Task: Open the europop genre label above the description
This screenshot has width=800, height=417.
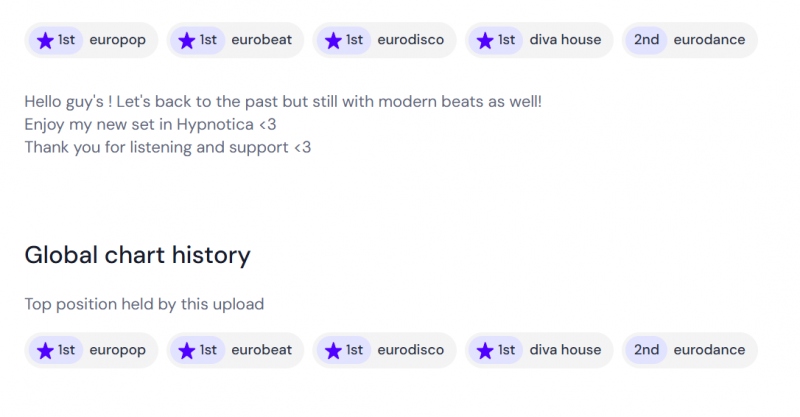Action: [x=117, y=40]
